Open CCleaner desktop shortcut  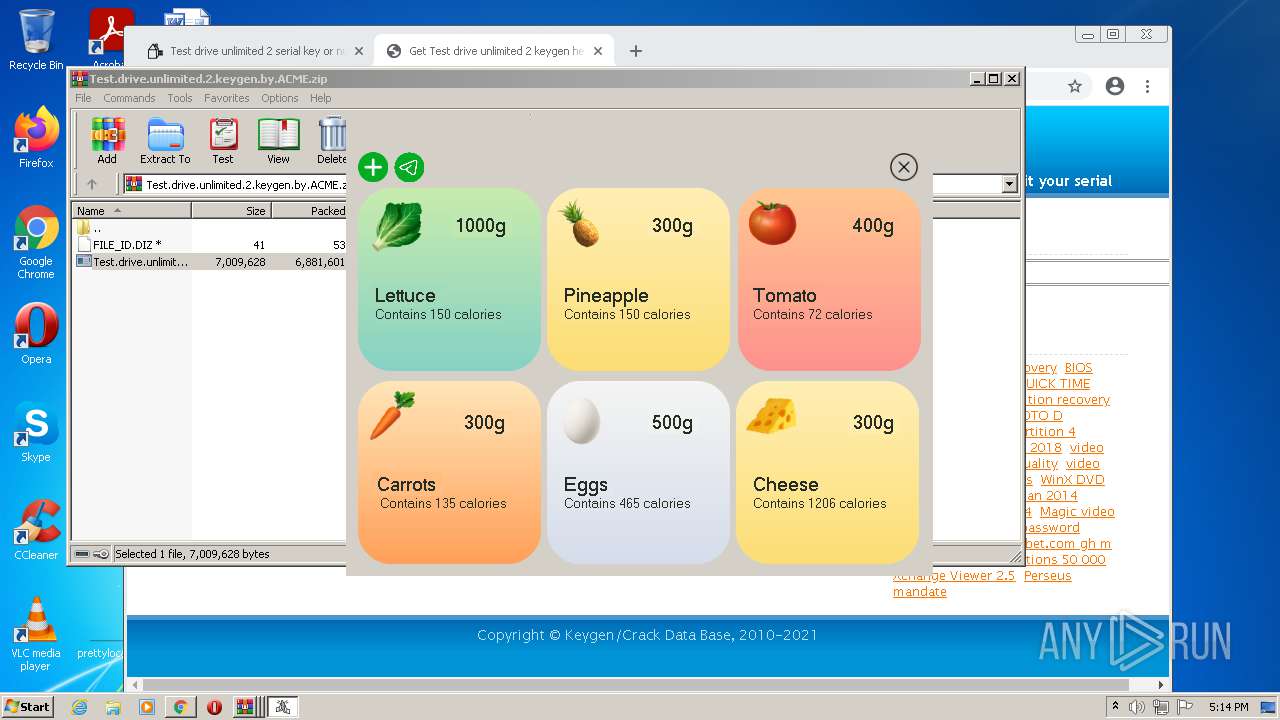tap(36, 530)
